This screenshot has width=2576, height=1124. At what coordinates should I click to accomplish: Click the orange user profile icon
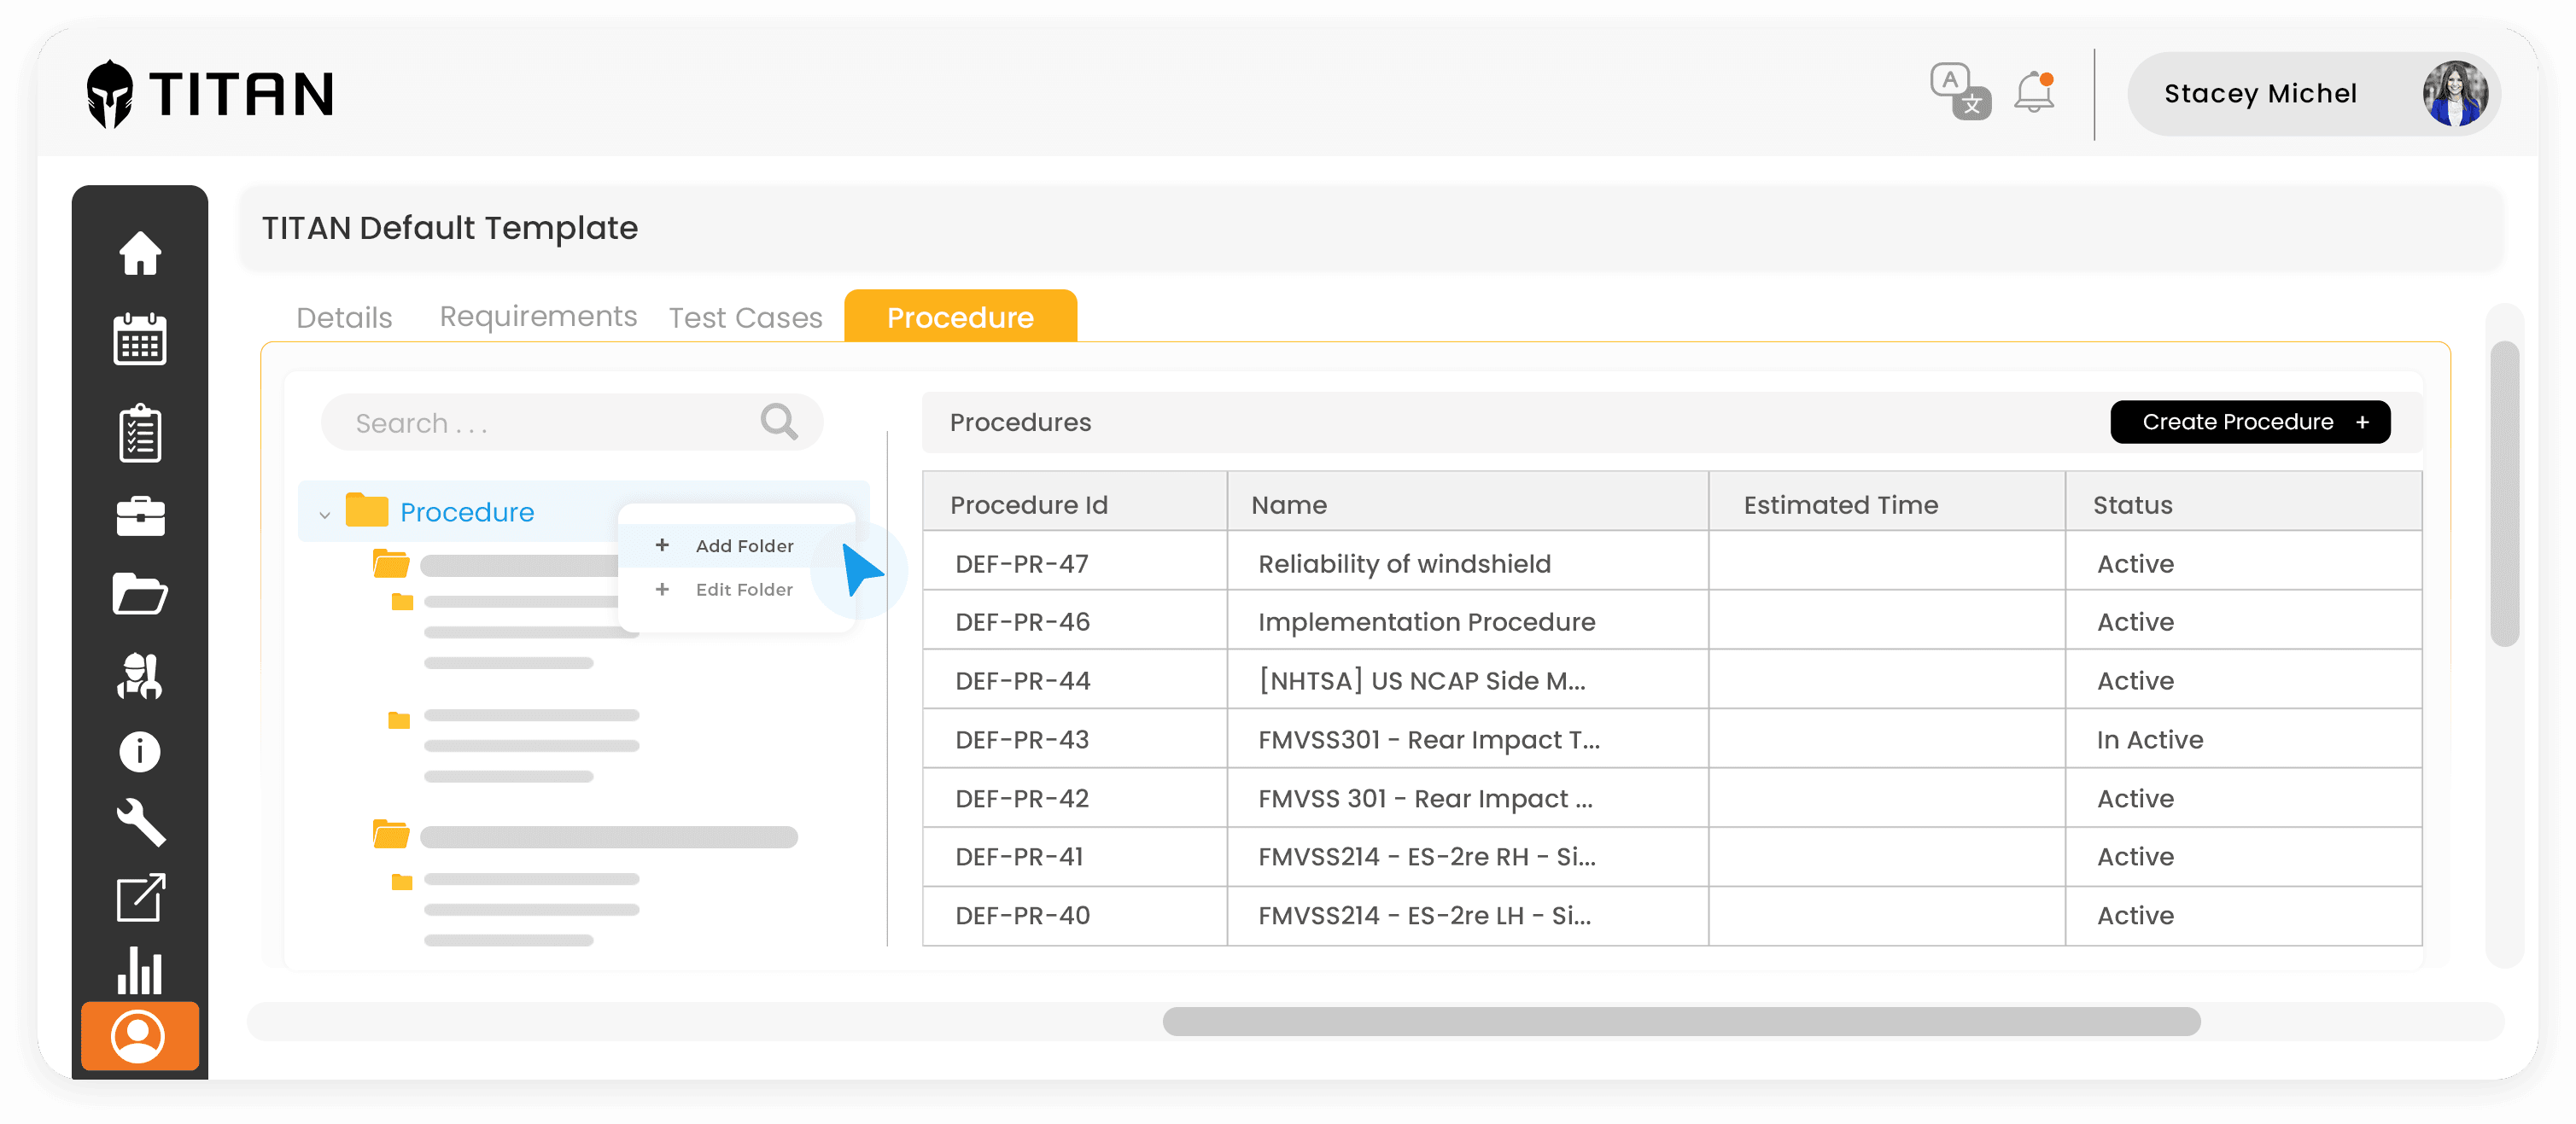(x=139, y=1036)
